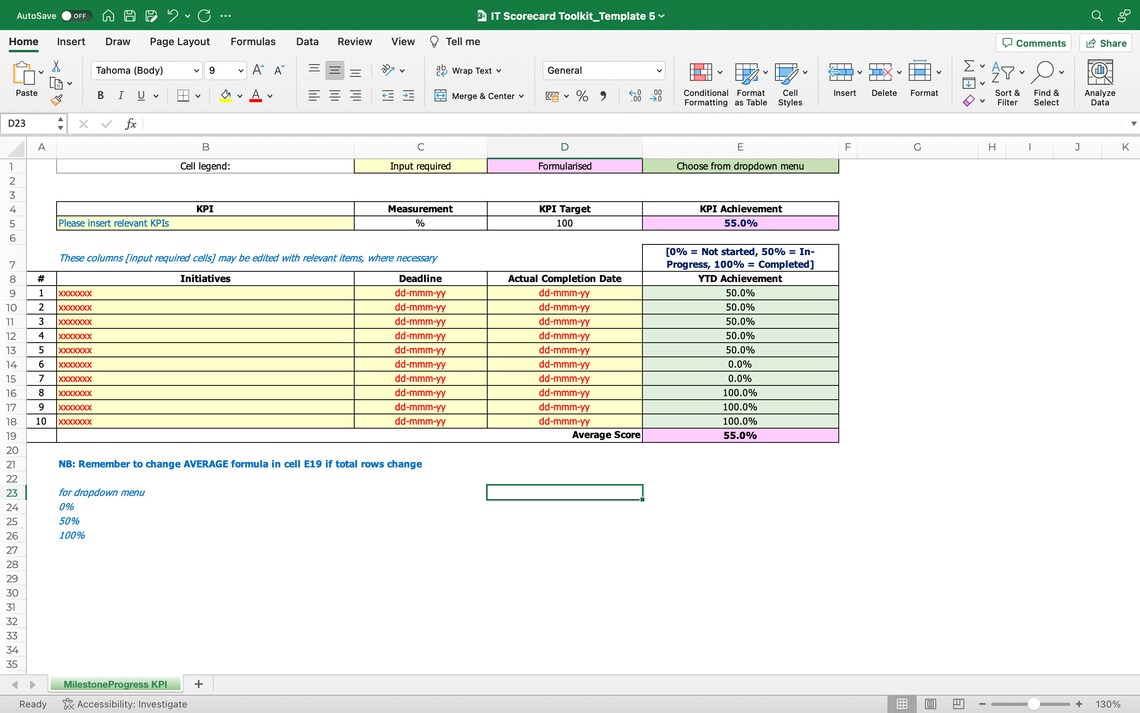The image size is (1140, 713).
Task: Switch to the Formulas ribbon tab
Action: [253, 42]
